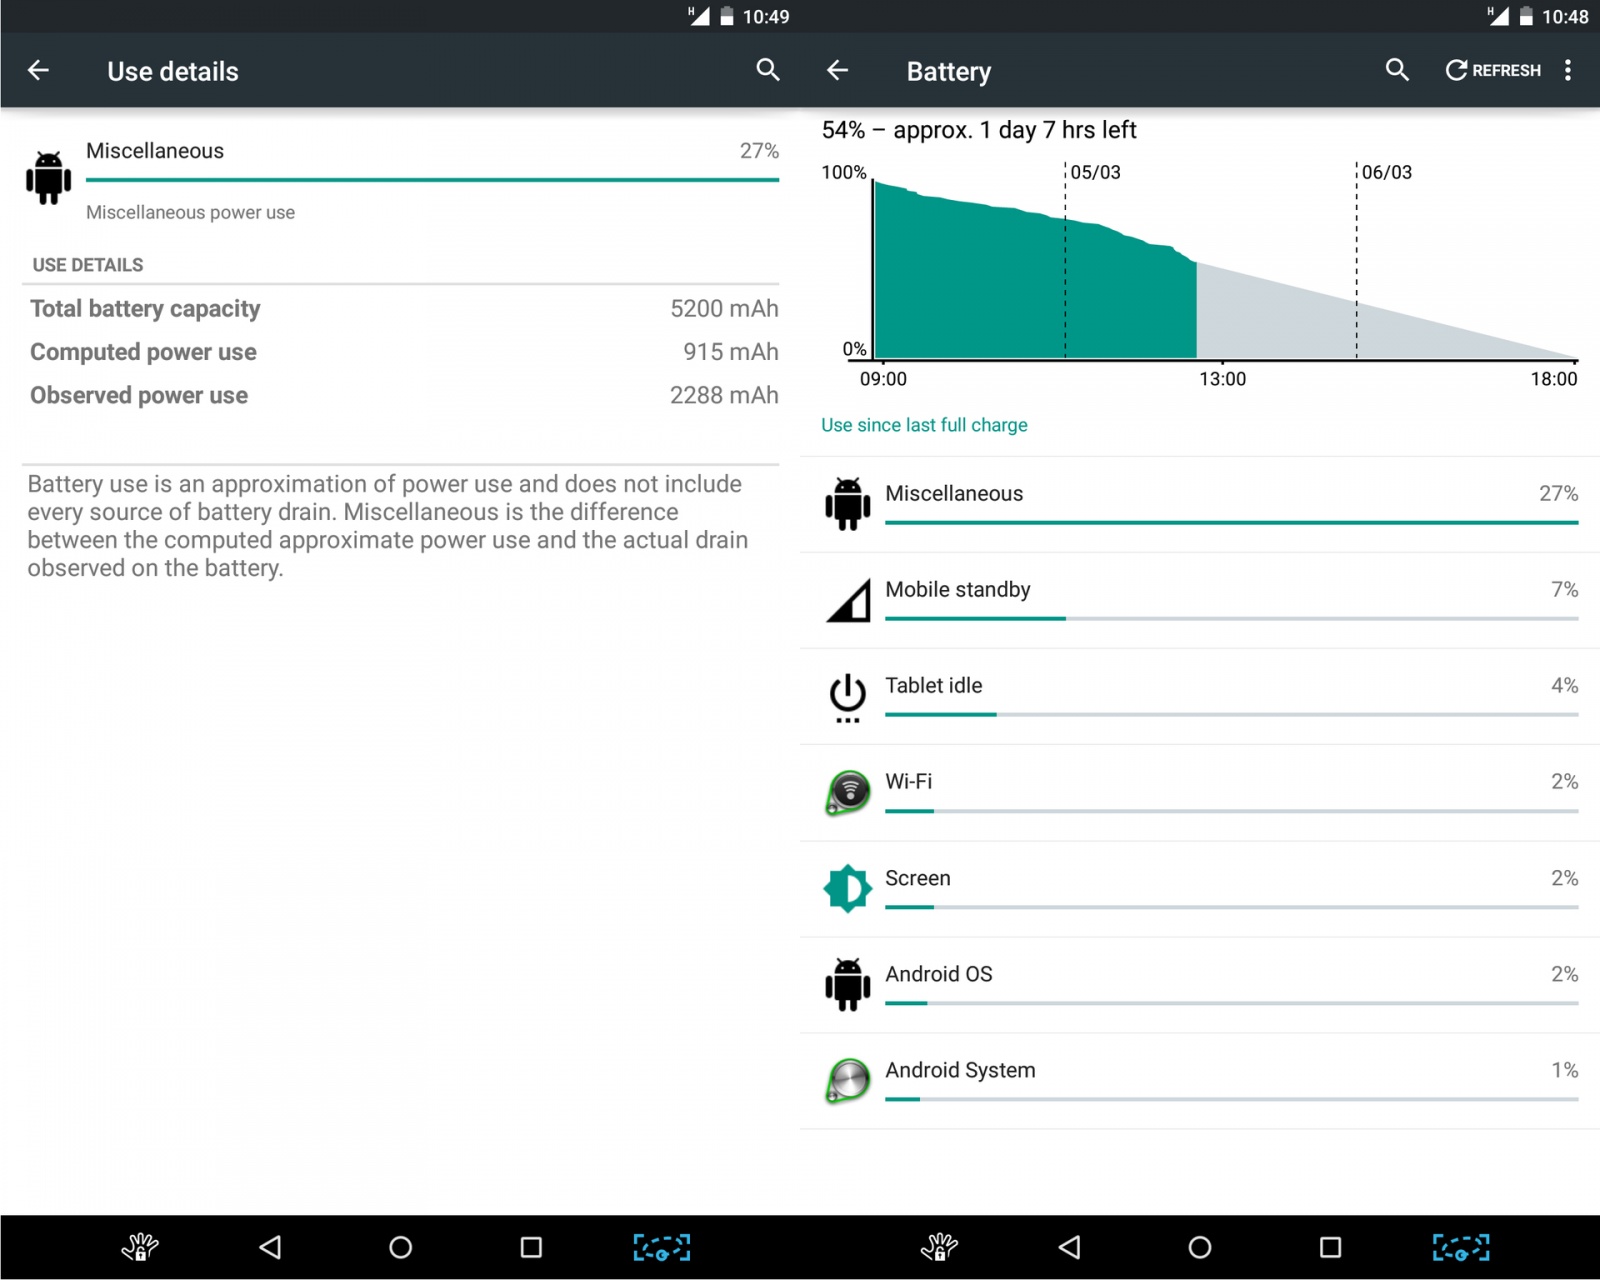Viewport: 1600px width, 1280px height.
Task: Tap the Miscellaneous robot icon in Battery list
Action: 848,503
